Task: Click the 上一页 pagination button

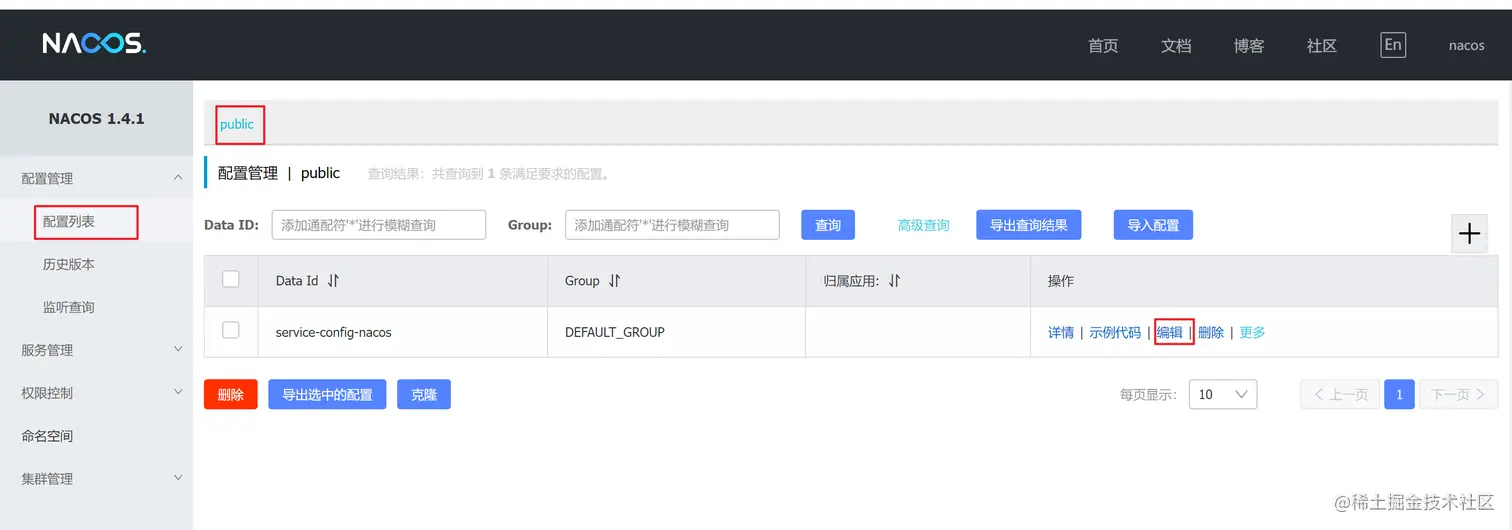Action: pos(1340,394)
